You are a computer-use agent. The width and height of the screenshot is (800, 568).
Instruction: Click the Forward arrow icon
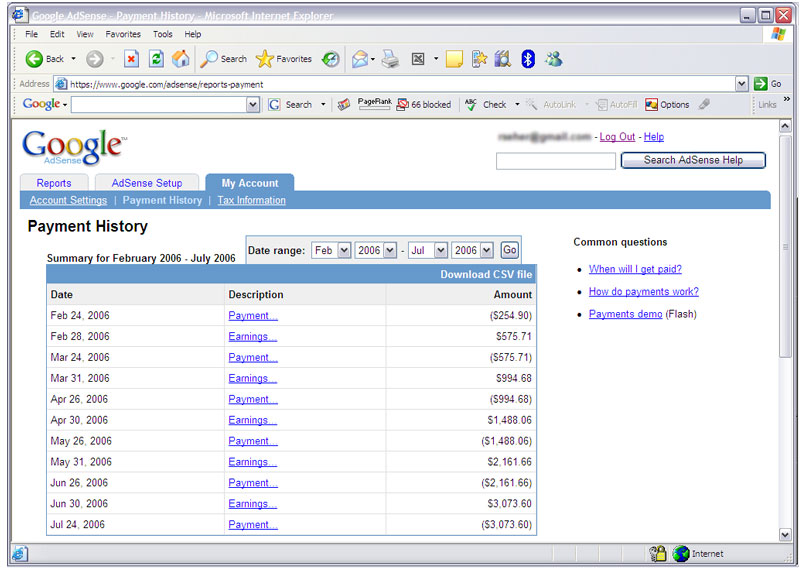(94, 59)
